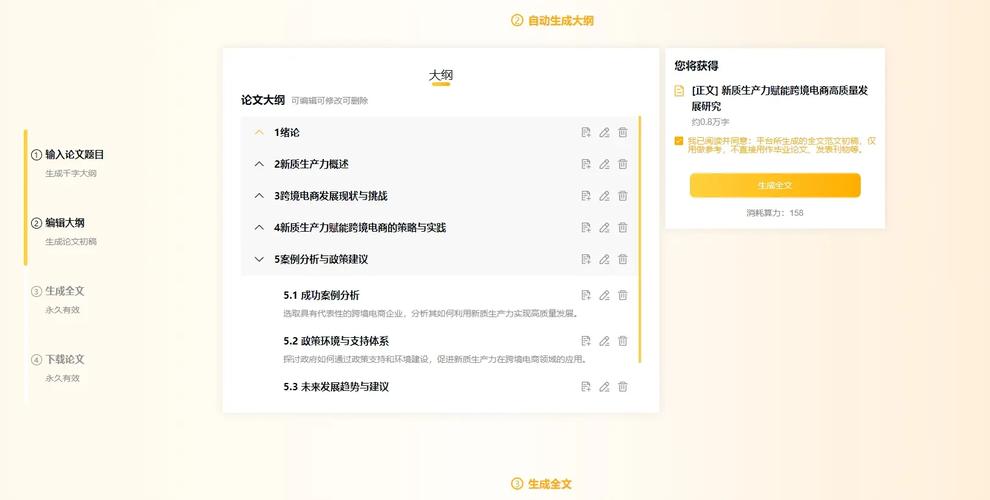Viewport: 990px width, 500px height.
Task: Add subsection under 2新质生产力概述
Action: (x=586, y=164)
